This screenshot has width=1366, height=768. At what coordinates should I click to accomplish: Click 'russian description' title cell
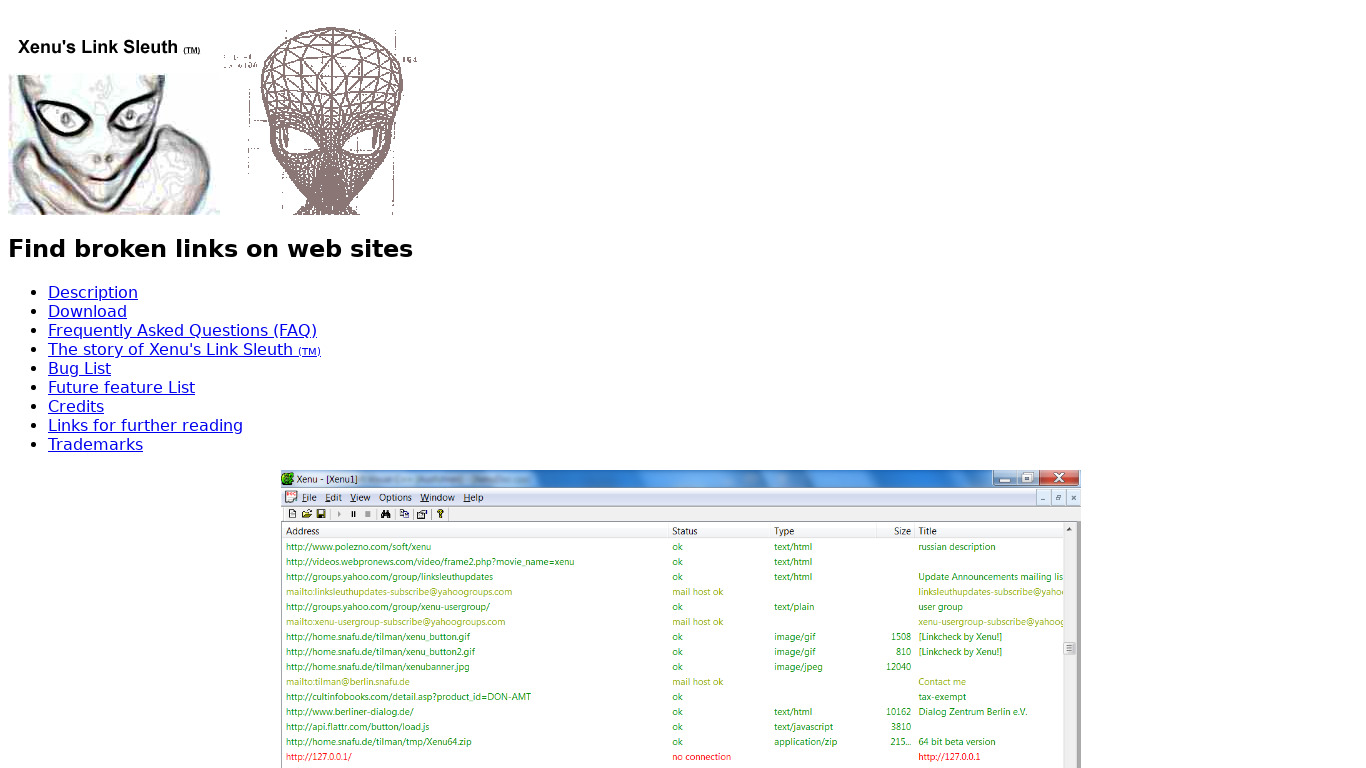(x=957, y=547)
